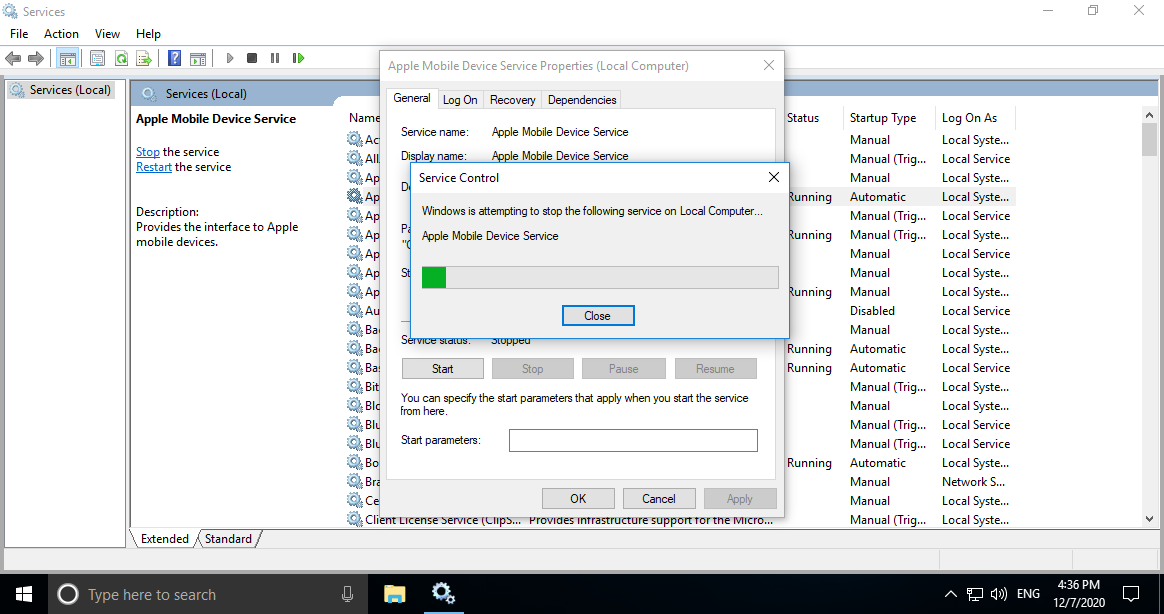1164x614 pixels.
Task: Open Properties via the toolbar icon
Action: pyautogui.click(x=97, y=58)
